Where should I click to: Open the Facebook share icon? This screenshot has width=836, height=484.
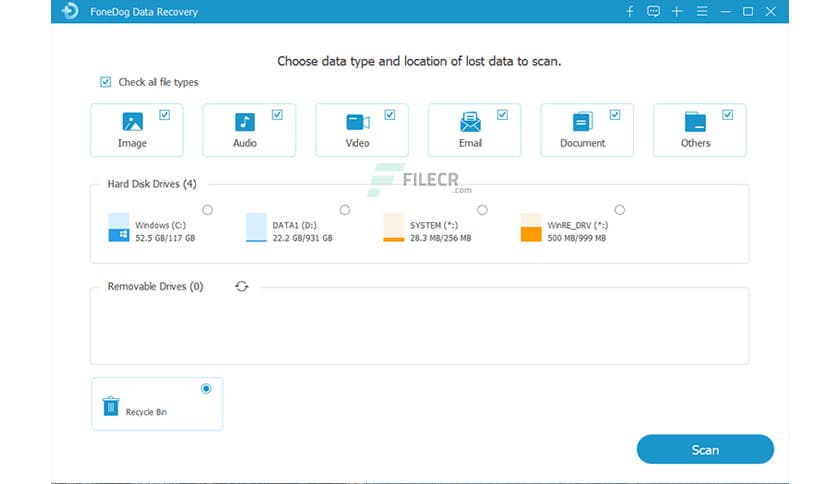coord(630,11)
